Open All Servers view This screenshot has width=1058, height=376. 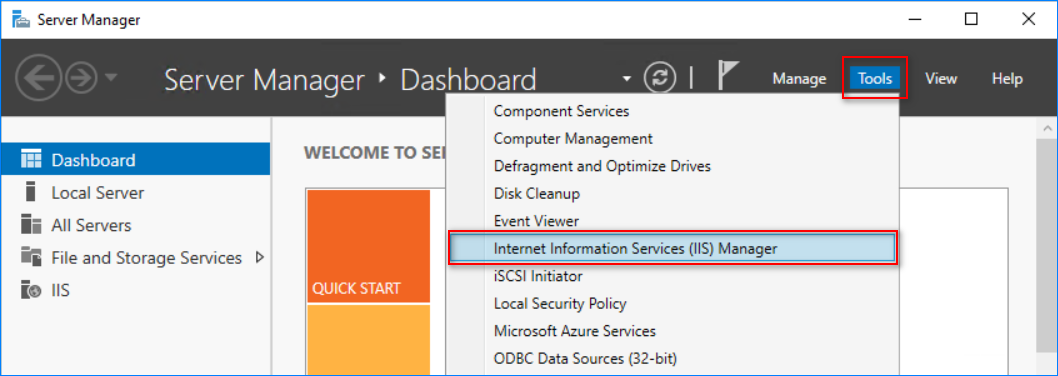point(136,225)
